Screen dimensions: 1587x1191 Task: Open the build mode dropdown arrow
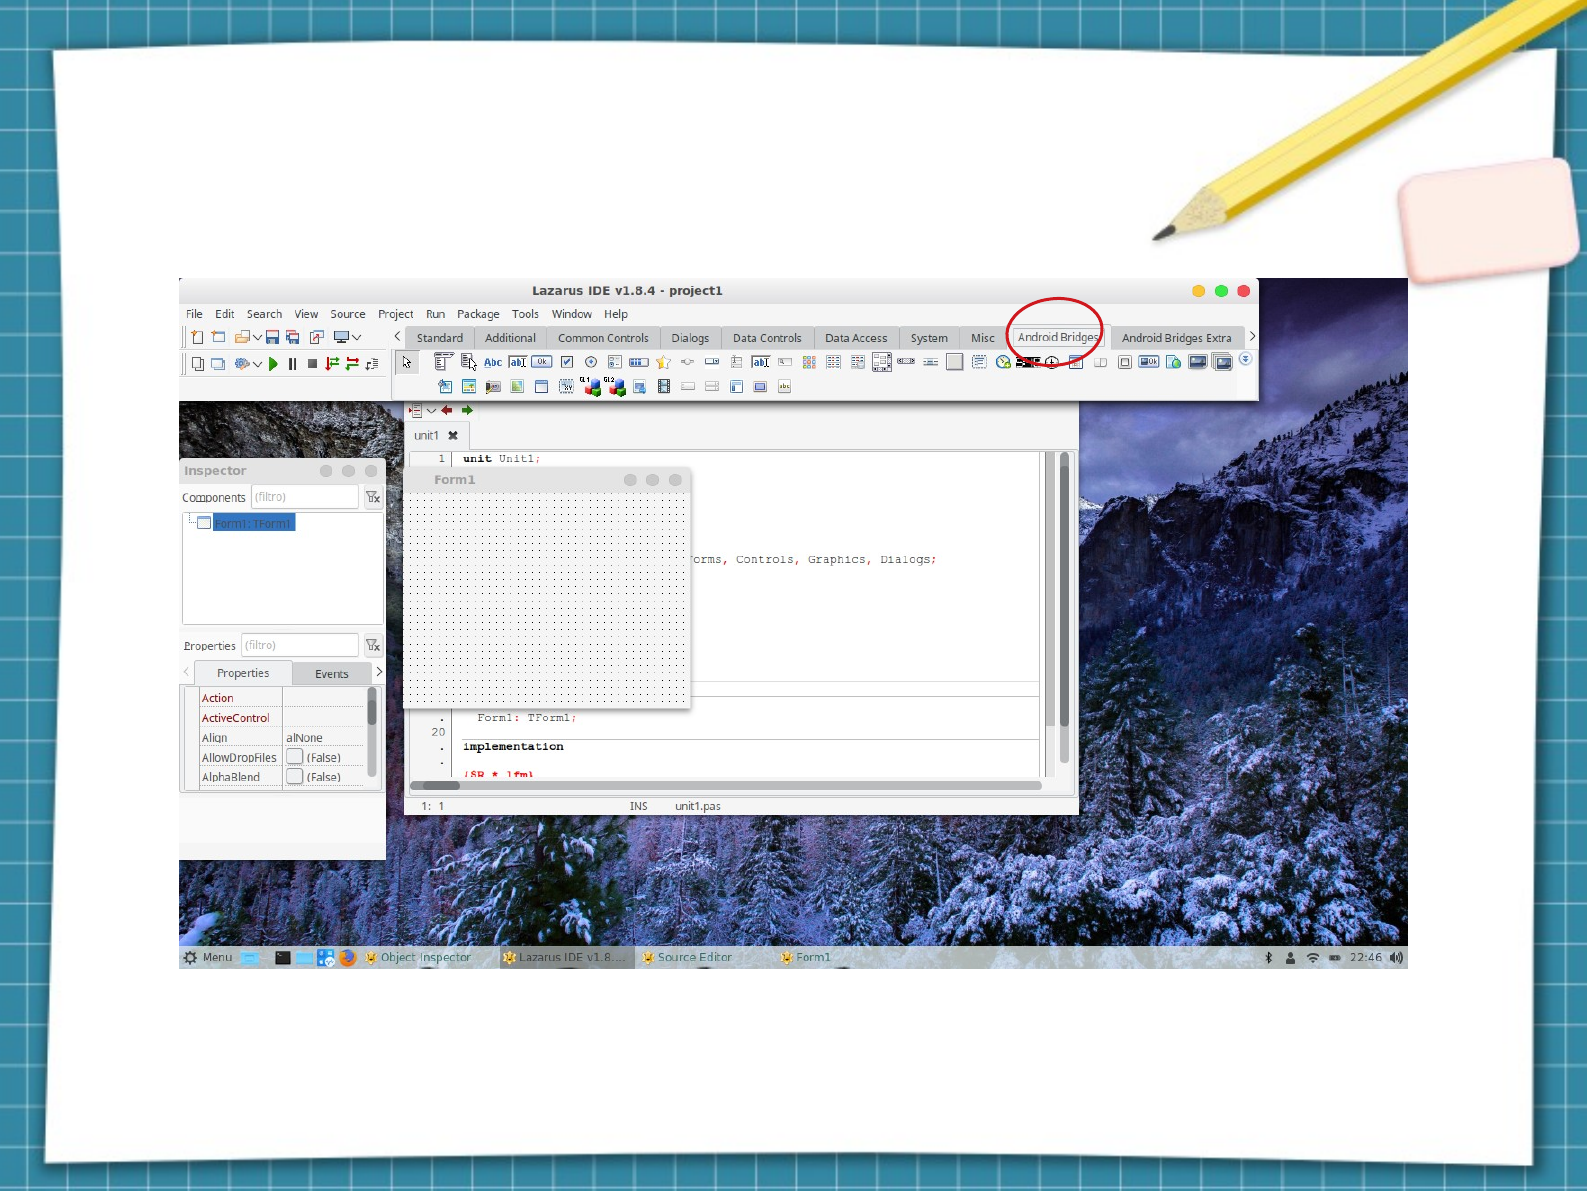(x=257, y=364)
